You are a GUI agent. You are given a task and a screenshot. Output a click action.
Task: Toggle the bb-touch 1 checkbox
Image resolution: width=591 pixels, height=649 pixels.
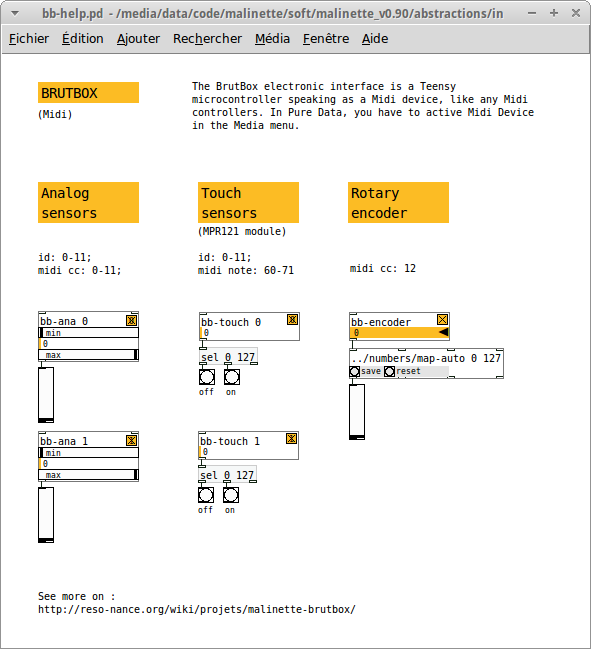[x=291, y=439]
